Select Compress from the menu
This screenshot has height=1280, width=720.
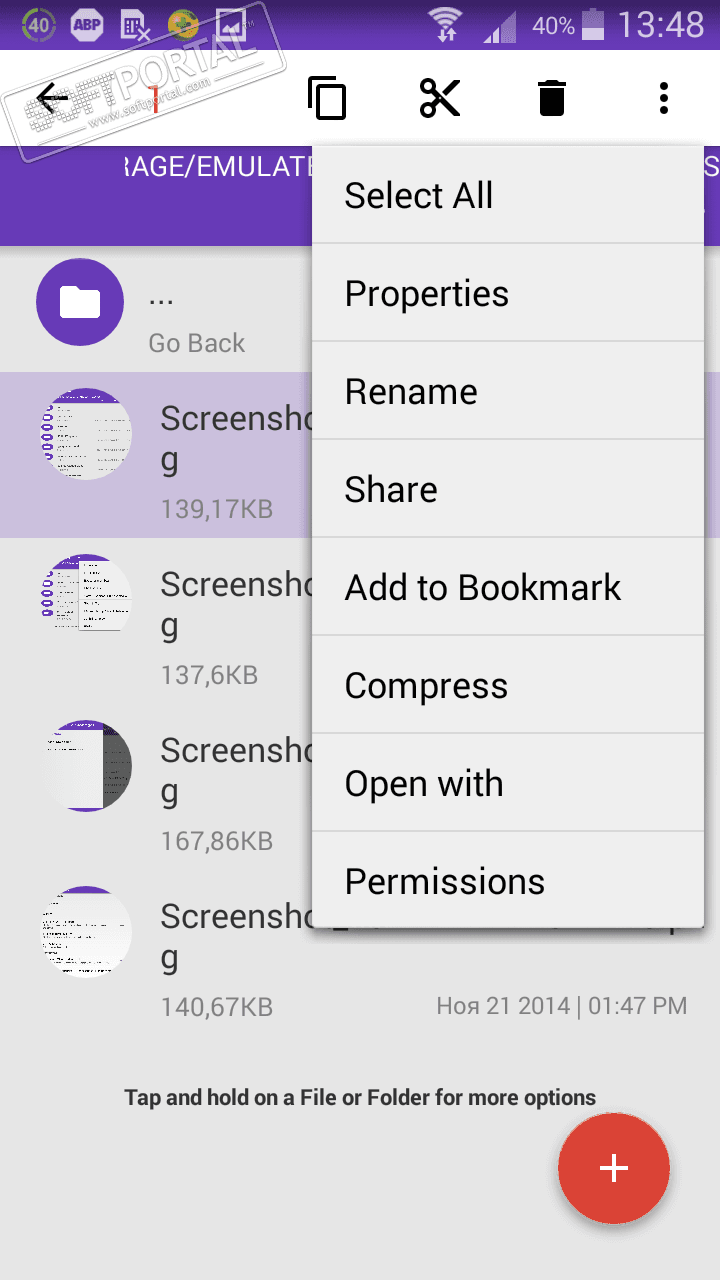(508, 686)
